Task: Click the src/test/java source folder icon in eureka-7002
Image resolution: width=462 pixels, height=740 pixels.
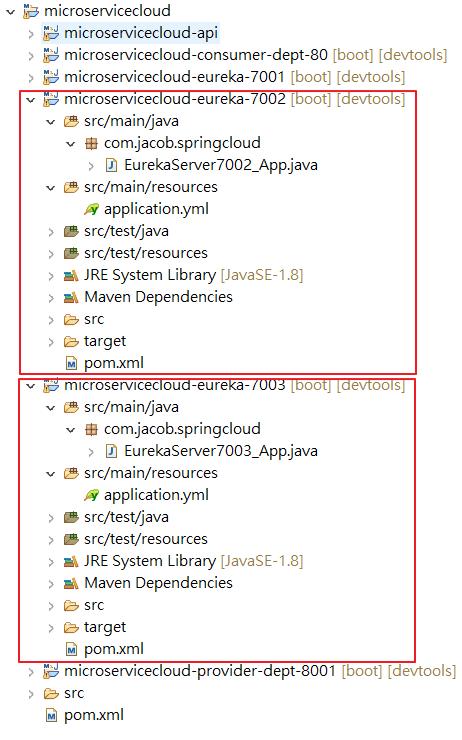Action: [71, 231]
